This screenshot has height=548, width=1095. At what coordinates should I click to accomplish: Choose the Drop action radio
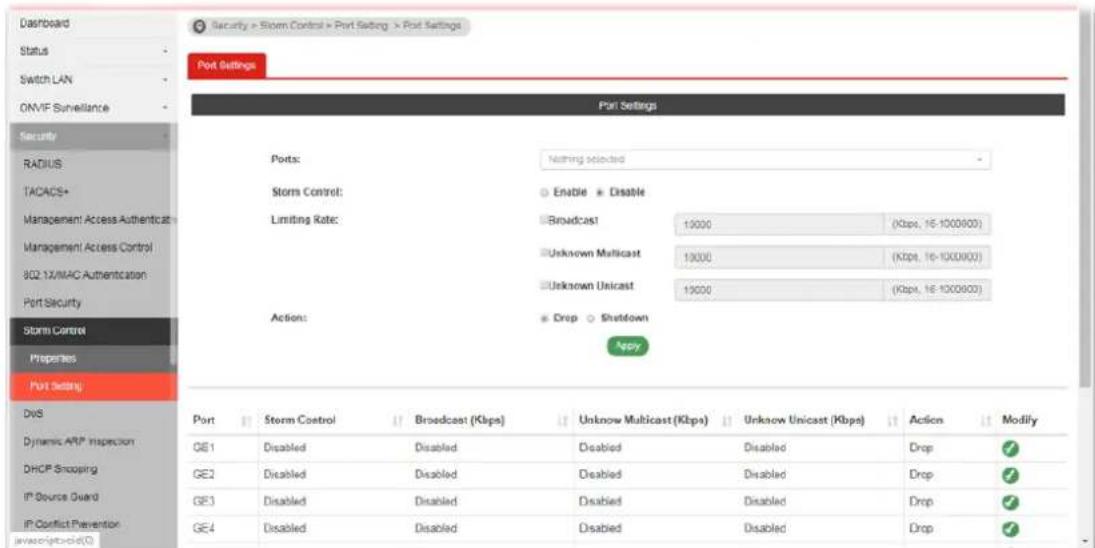(544, 318)
